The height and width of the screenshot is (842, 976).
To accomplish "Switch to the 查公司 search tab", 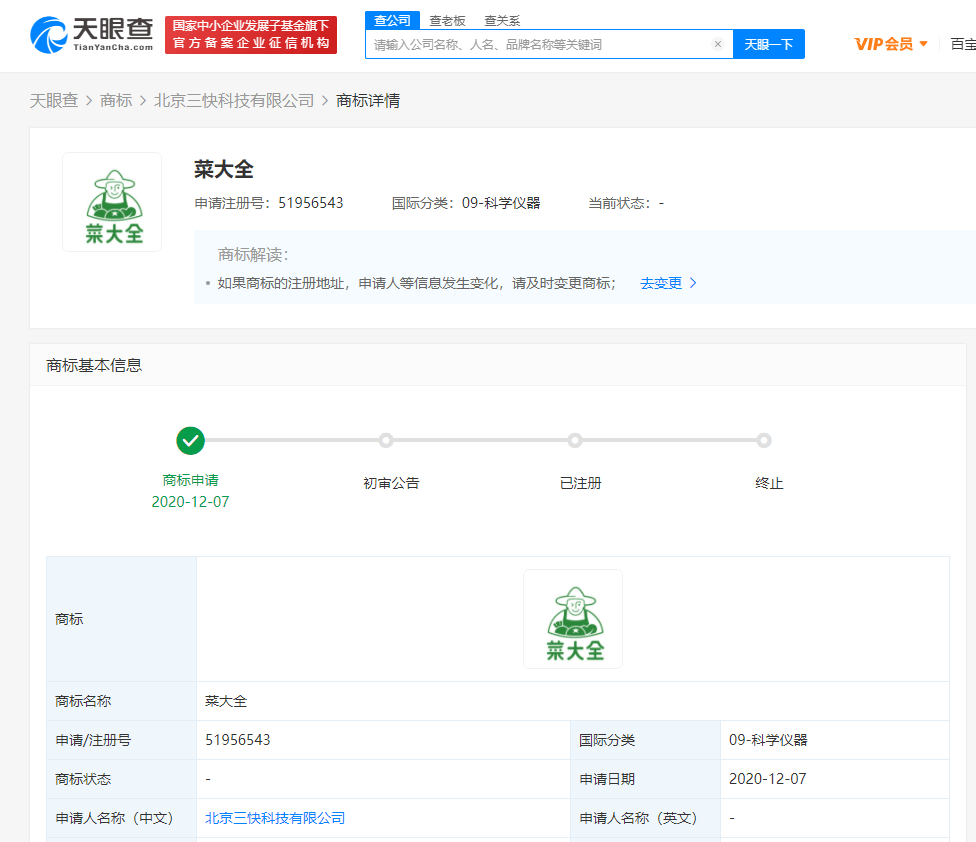I will [392, 21].
